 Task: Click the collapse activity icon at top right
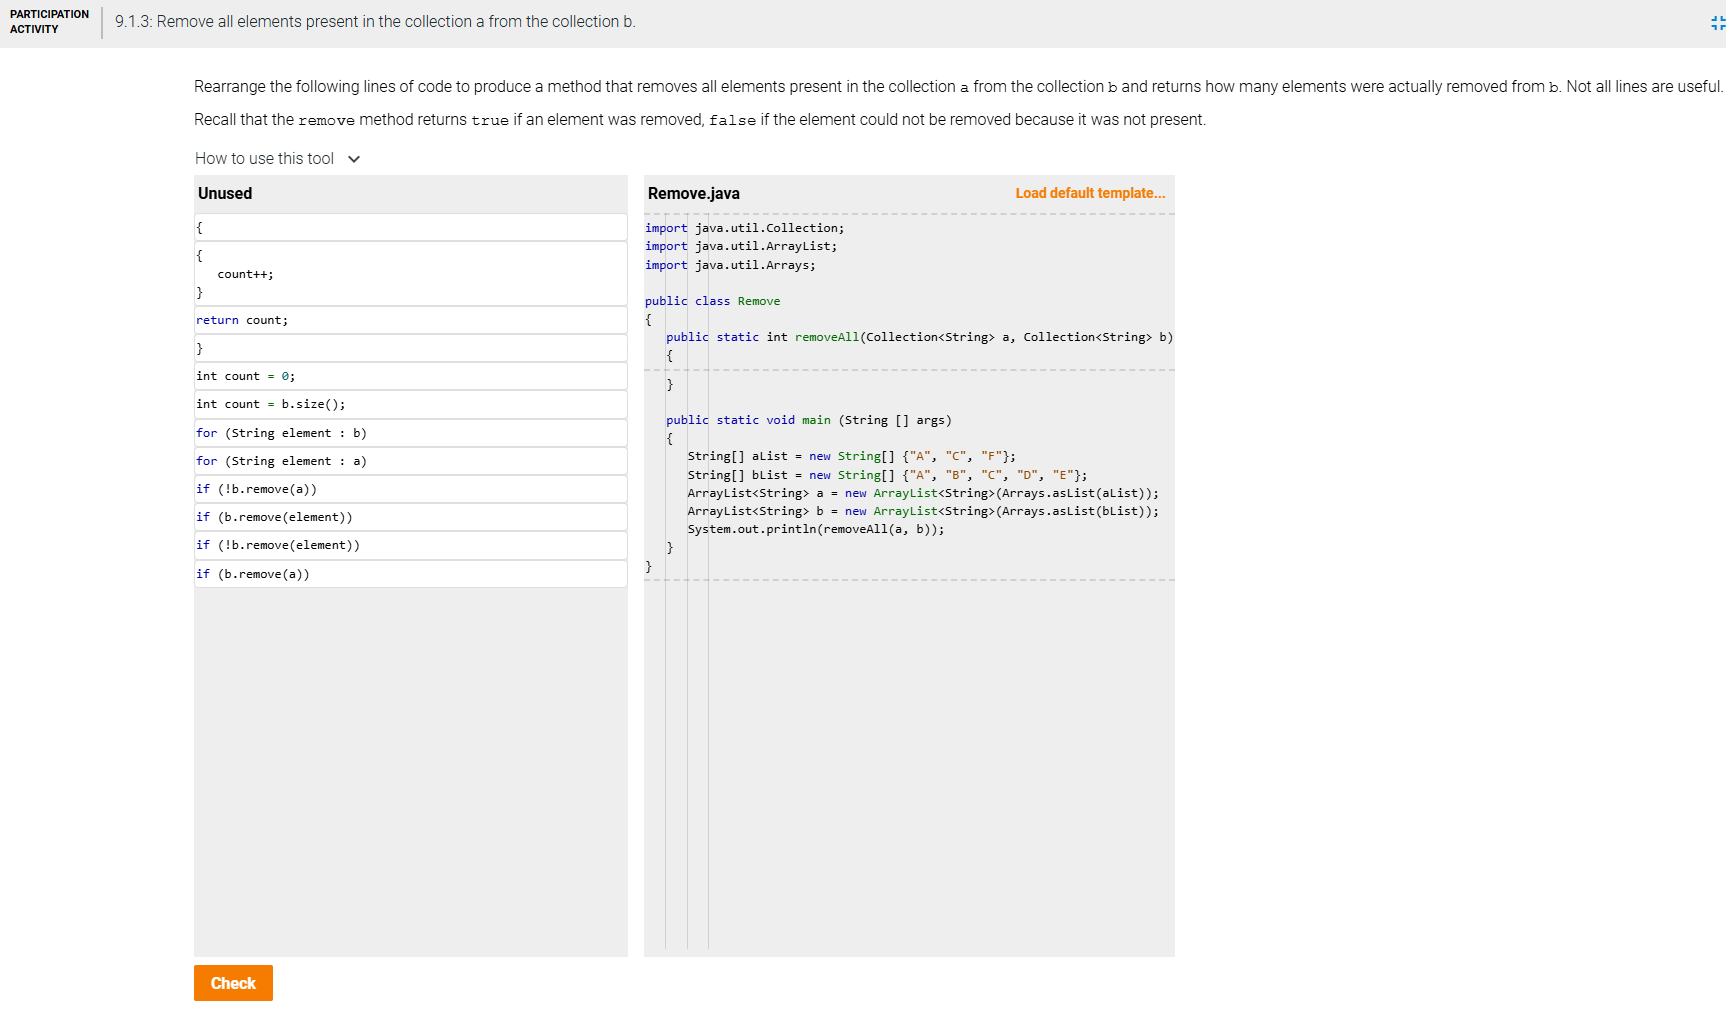point(1717,22)
